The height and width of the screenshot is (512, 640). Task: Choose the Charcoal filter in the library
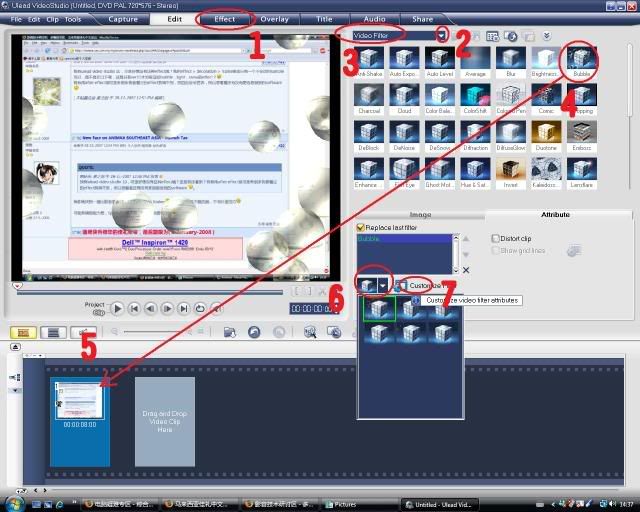point(368,100)
